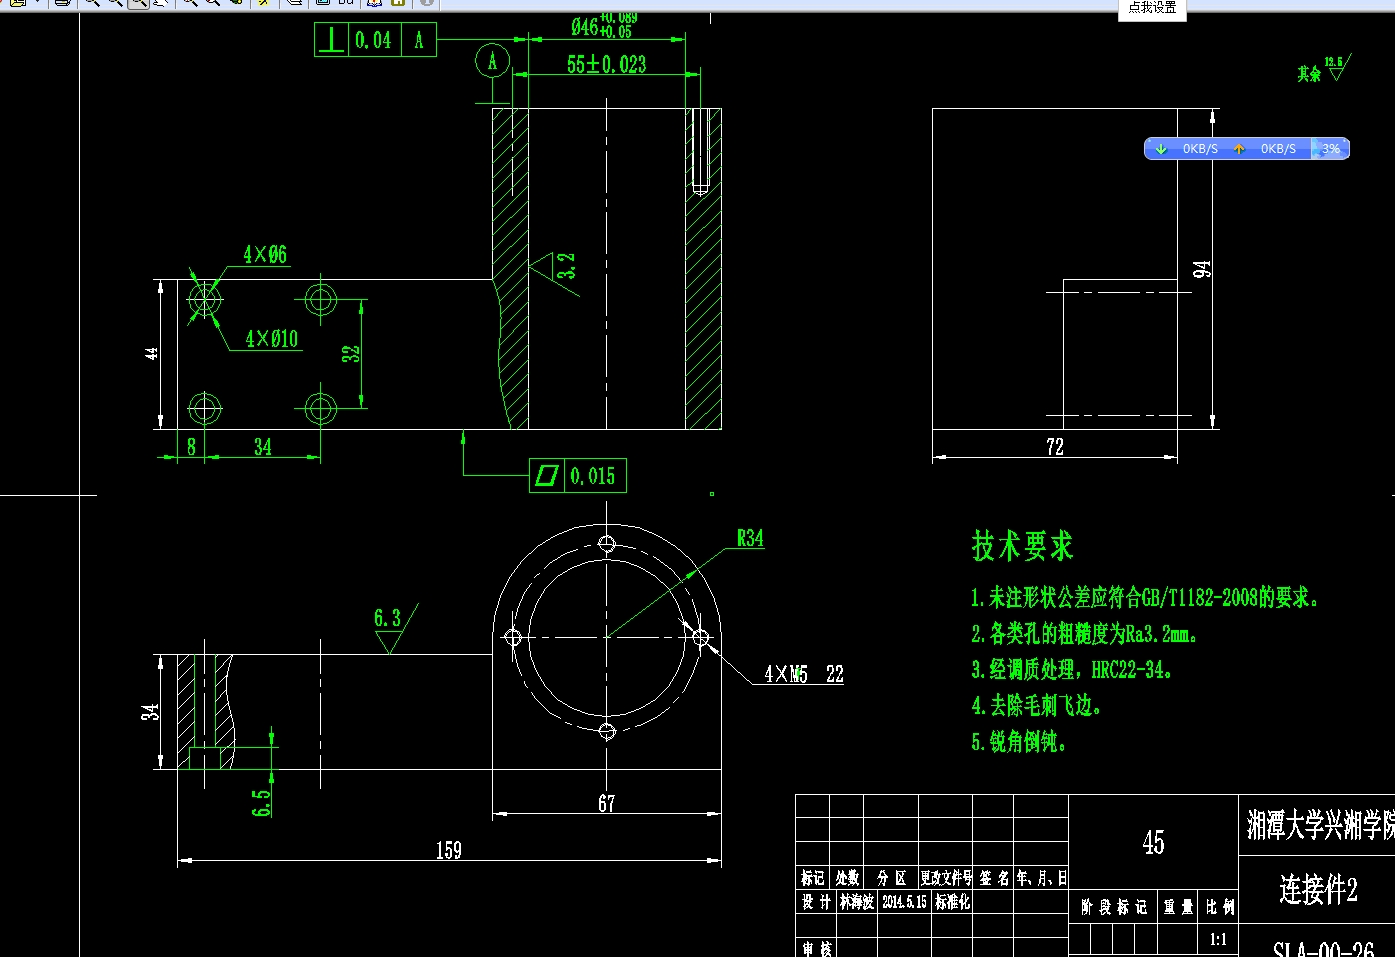Select the 处数 title block cell
The width and height of the screenshot is (1395, 957).
coord(847,878)
